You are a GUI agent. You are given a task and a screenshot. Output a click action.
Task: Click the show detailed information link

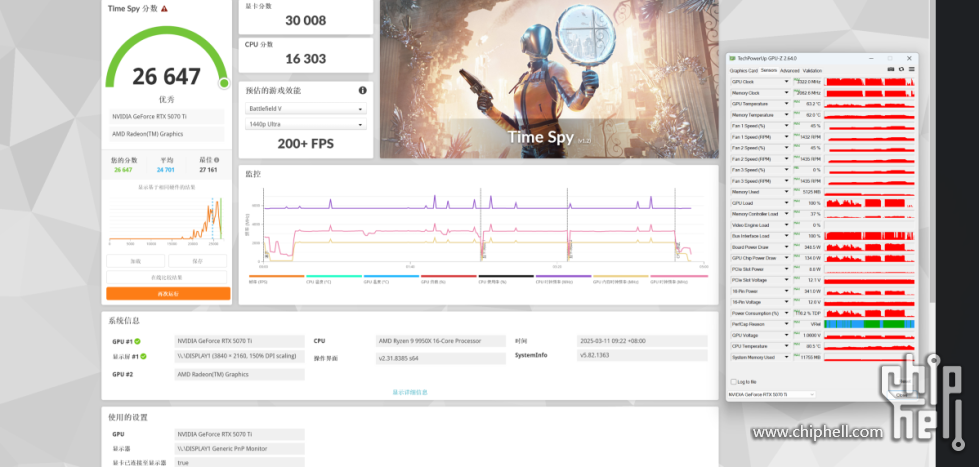(410, 392)
